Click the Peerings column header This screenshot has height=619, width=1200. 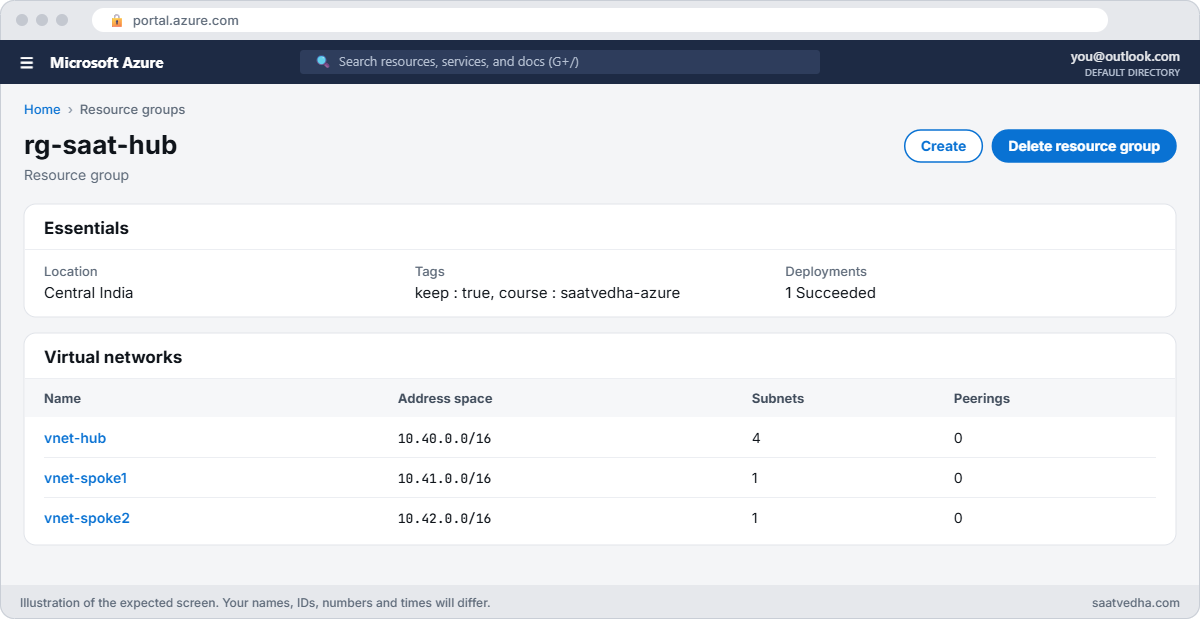pos(982,398)
